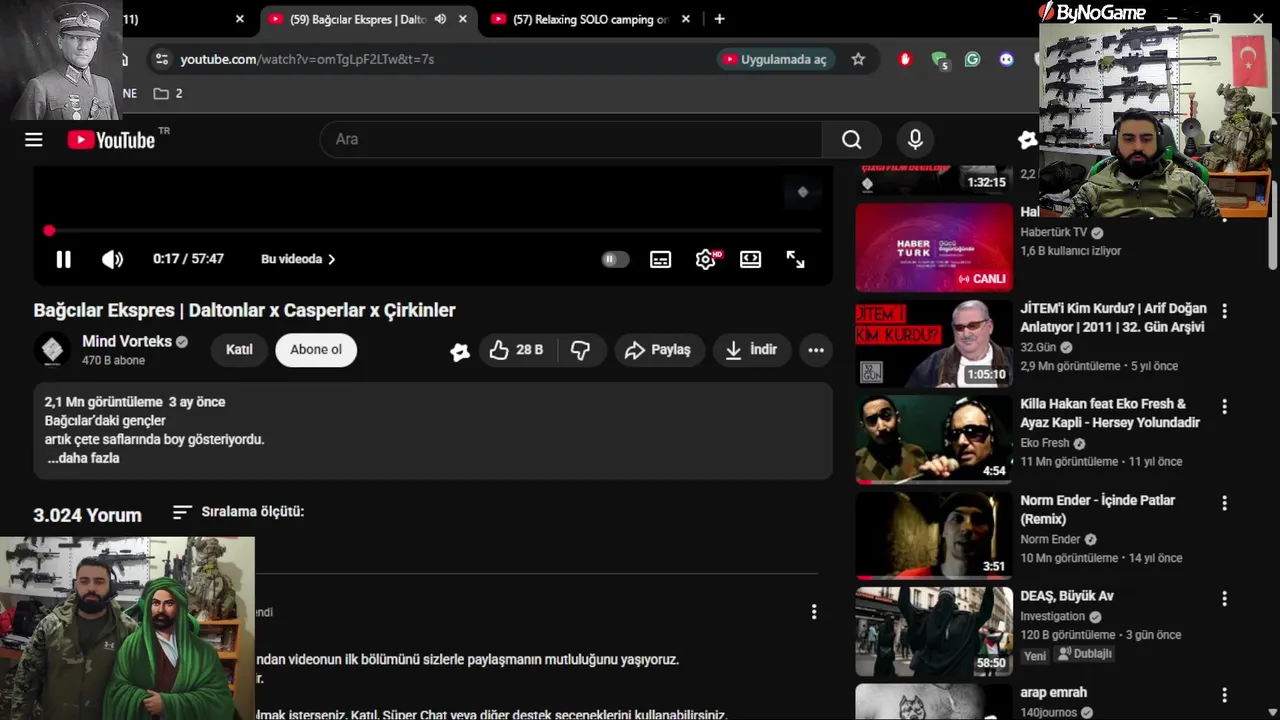Image resolution: width=1280 pixels, height=720 pixels.
Task: Bookmark this page with star icon
Action: (858, 59)
